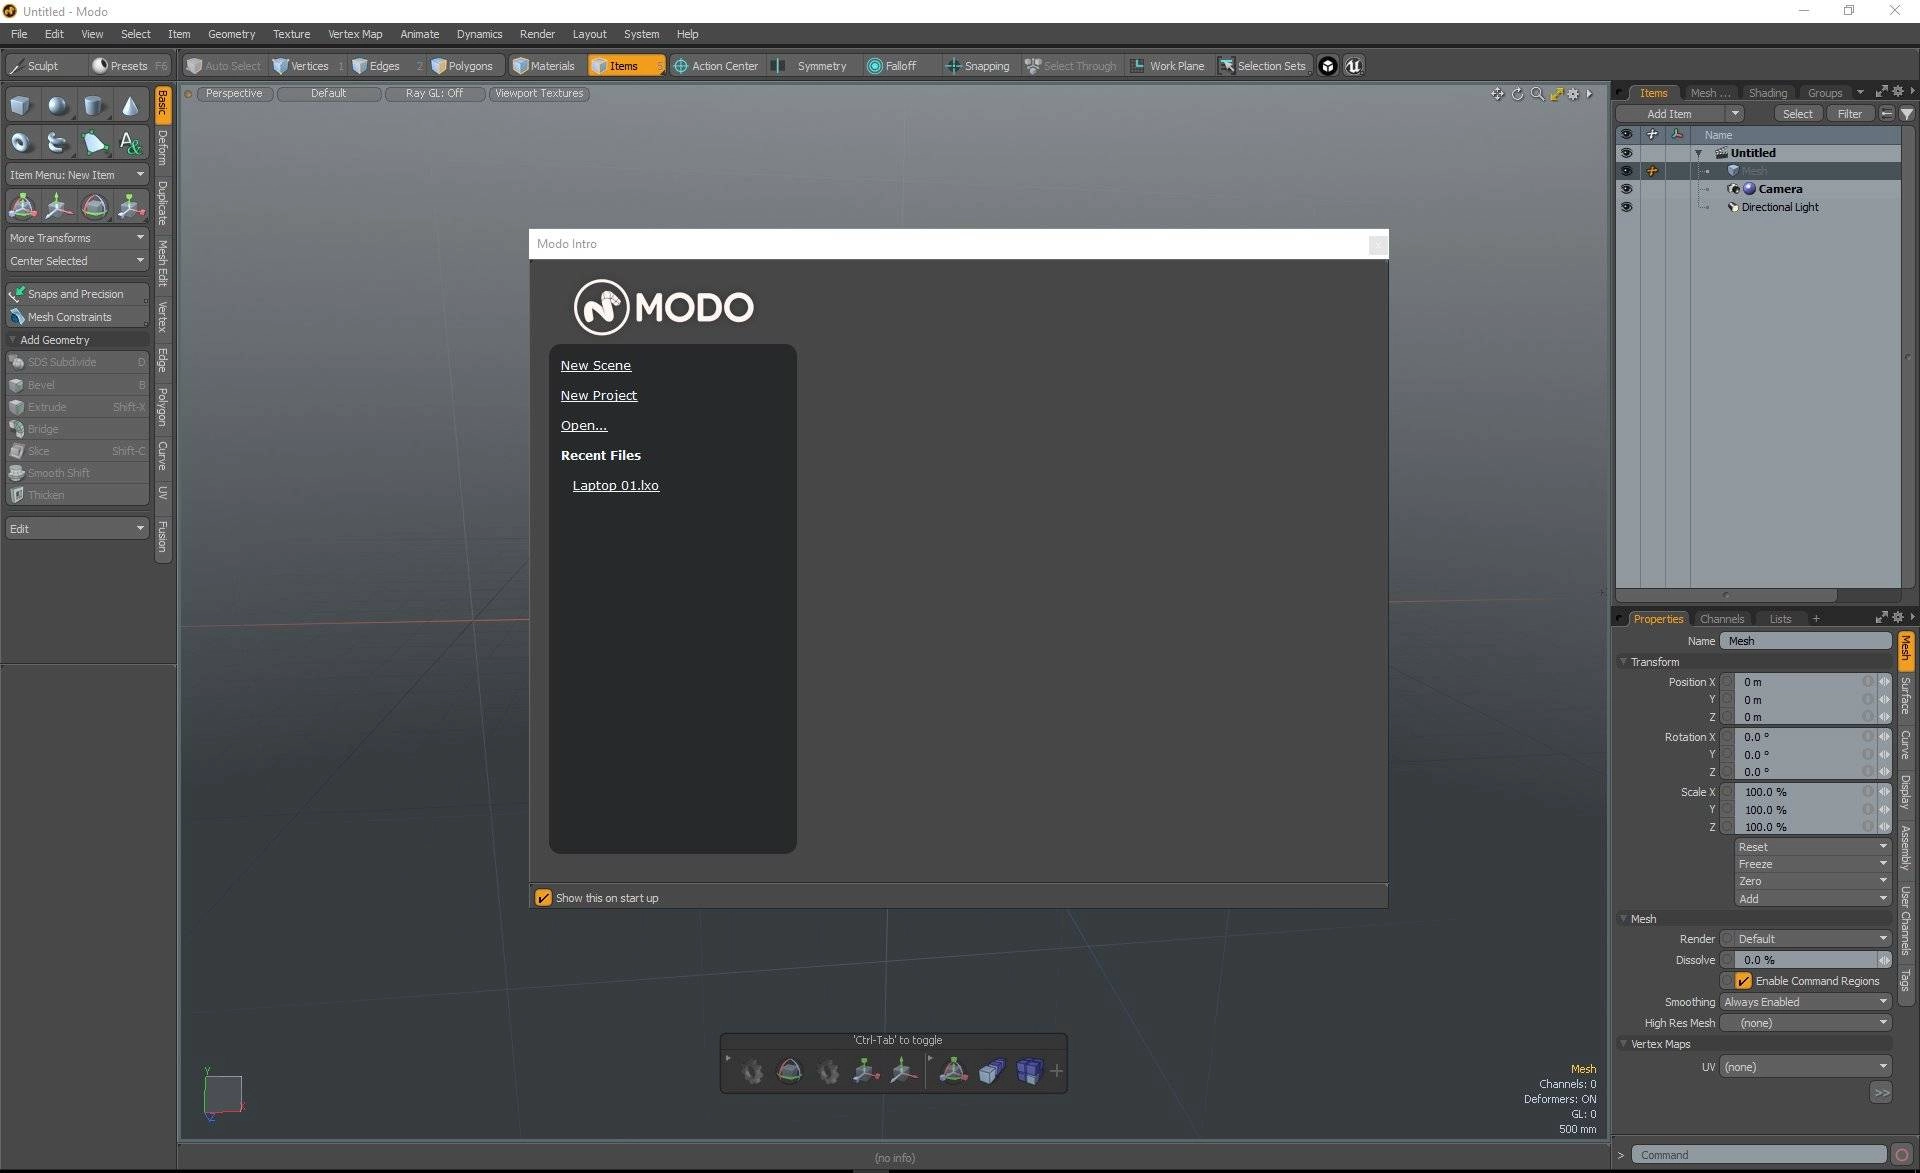Select the Cone primitive tool
Image resolution: width=1920 pixels, height=1173 pixels.
point(130,106)
